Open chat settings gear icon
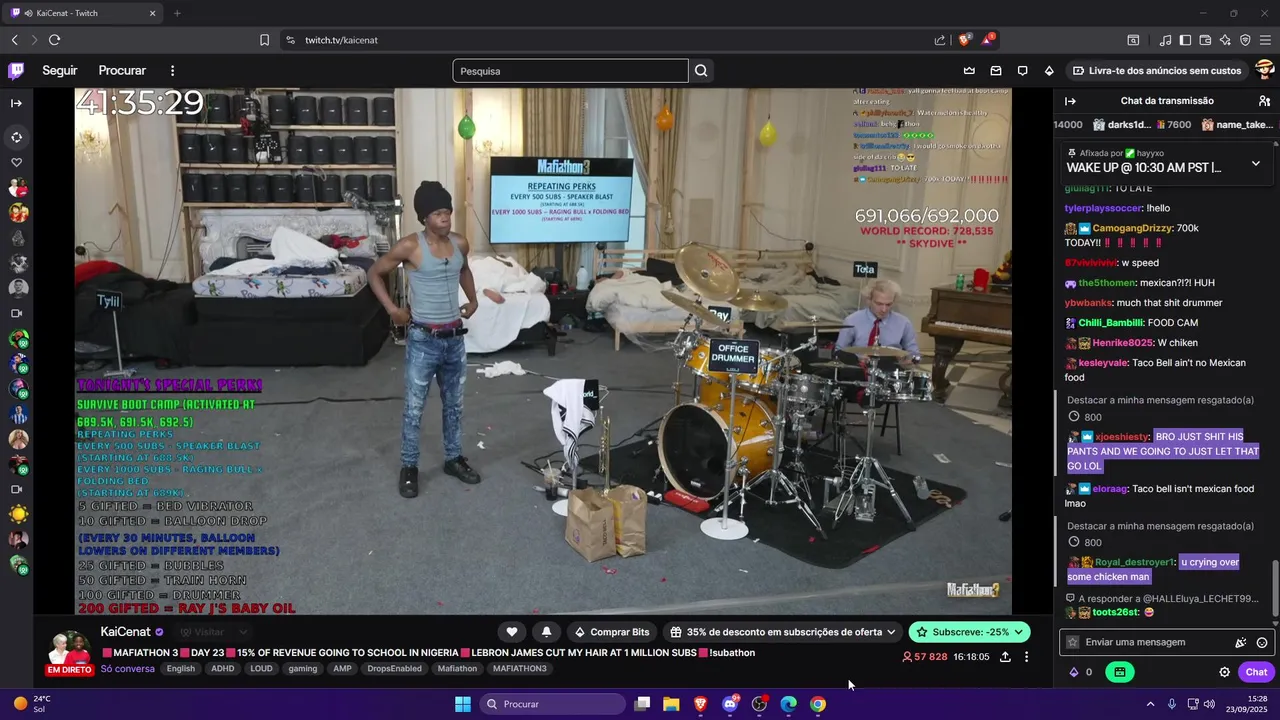Viewport: 1280px width, 720px height. pos(1224,672)
